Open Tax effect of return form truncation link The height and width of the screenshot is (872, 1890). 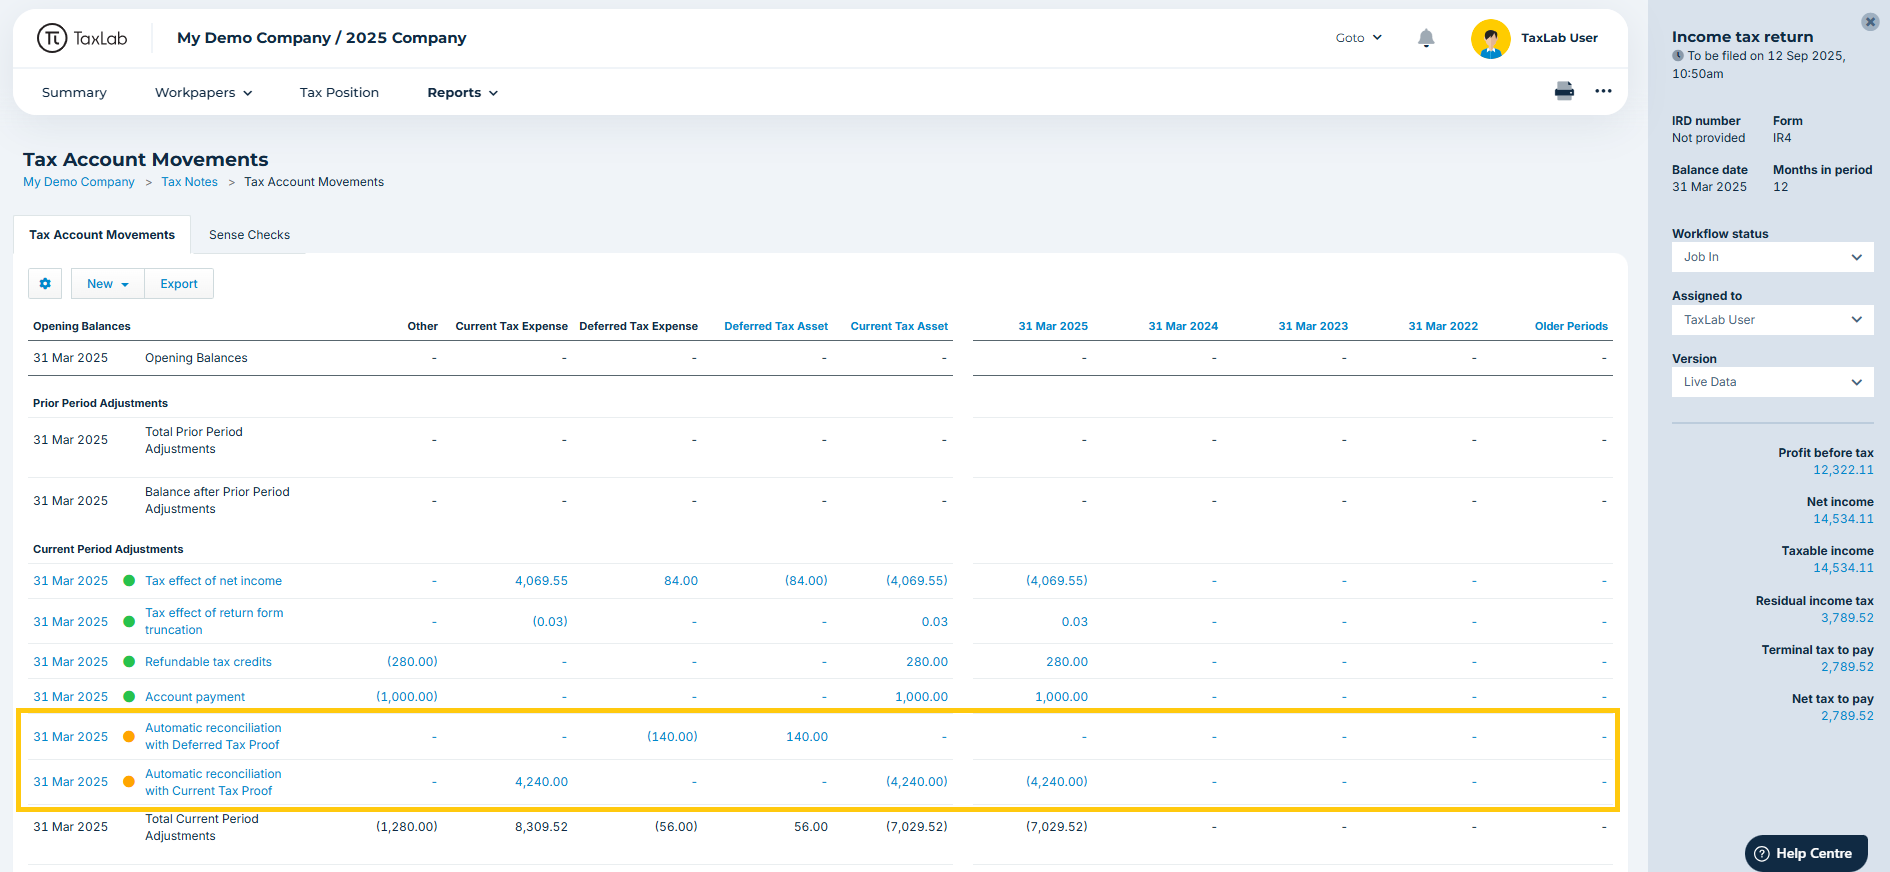pyautogui.click(x=214, y=621)
